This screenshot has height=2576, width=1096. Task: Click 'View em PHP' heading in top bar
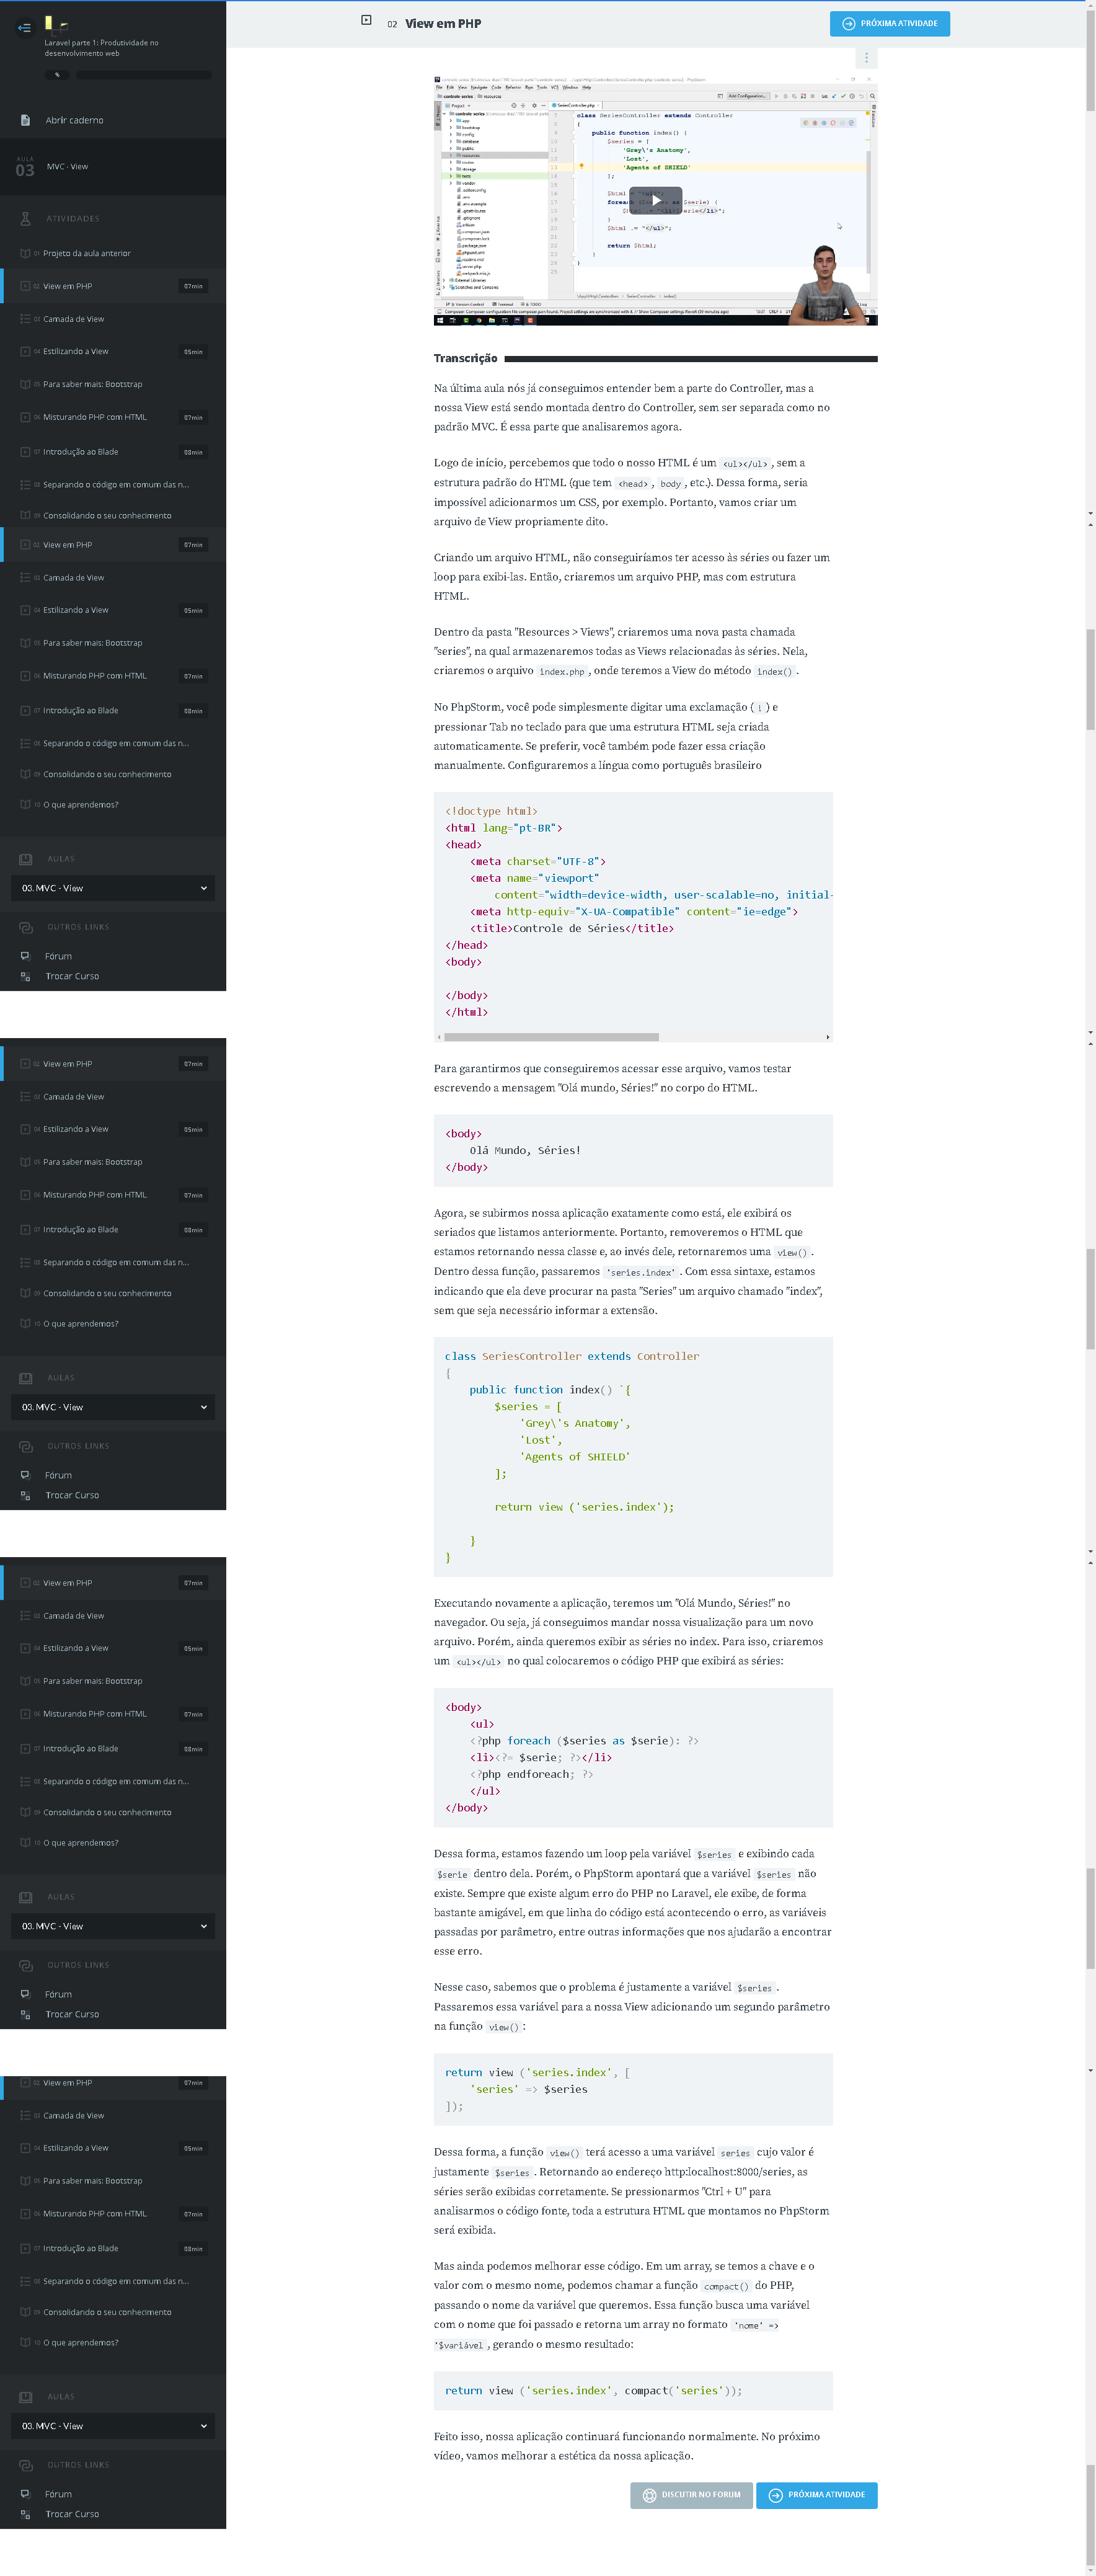tap(443, 24)
